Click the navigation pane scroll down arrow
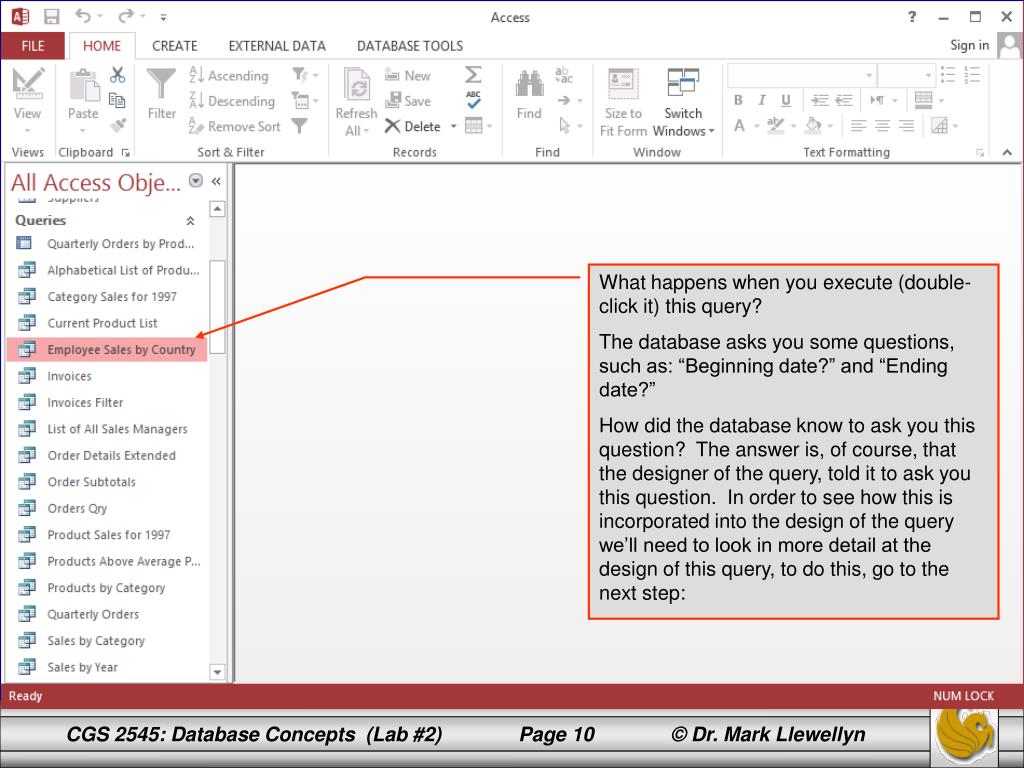Image resolution: width=1024 pixels, height=768 pixels. (x=217, y=671)
